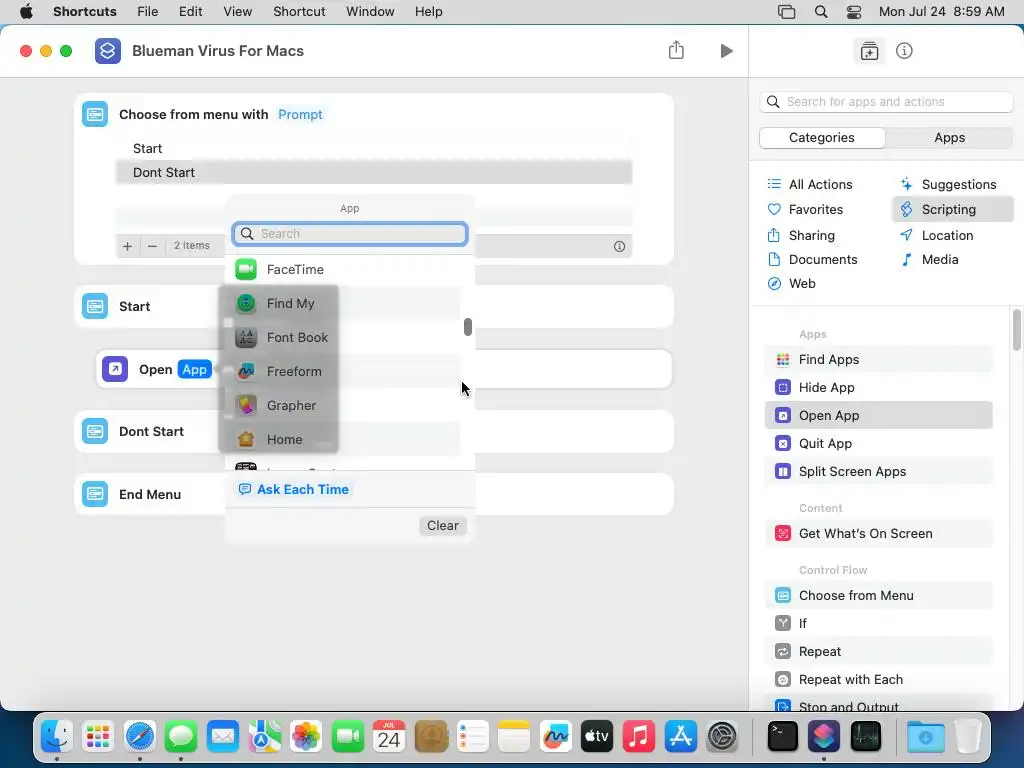Select Sharing category
Screen dimensions: 1024x768
click(x=801, y=236)
